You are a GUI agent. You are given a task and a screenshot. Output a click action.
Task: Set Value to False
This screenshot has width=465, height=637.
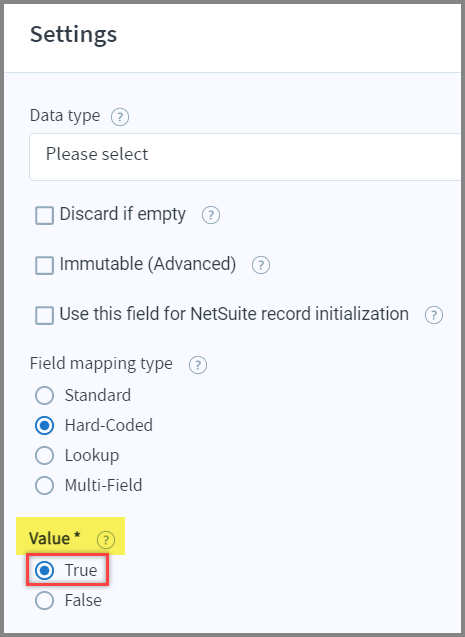click(44, 600)
